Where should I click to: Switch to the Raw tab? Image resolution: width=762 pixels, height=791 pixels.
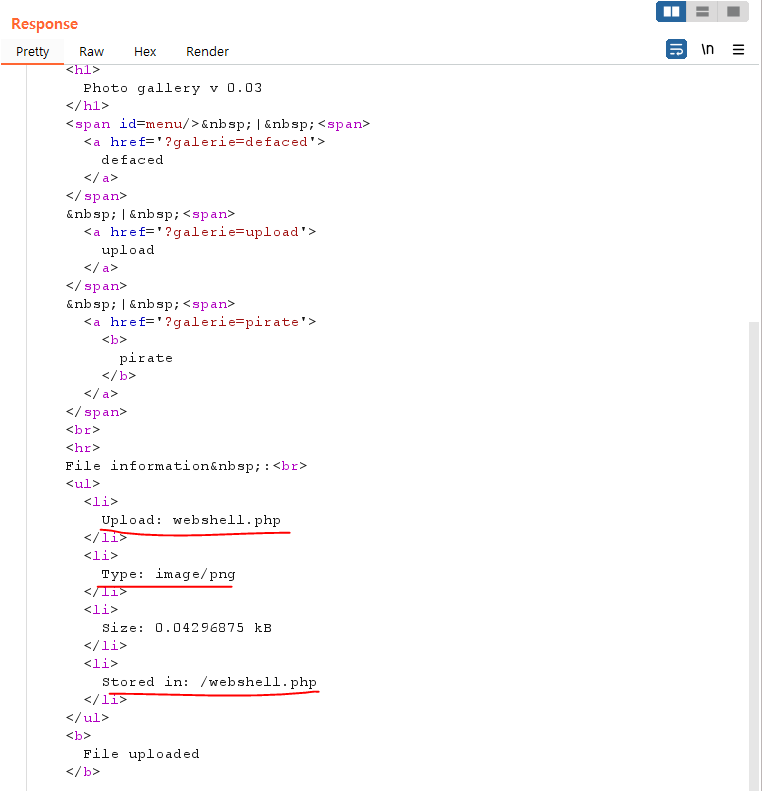coord(91,51)
